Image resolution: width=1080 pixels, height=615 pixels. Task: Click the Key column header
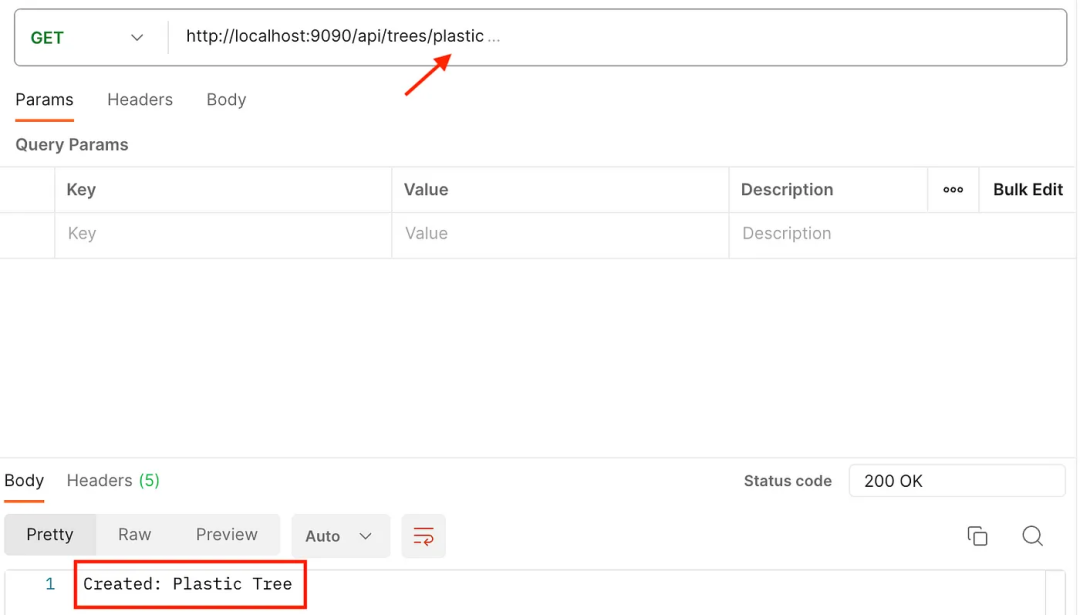click(81, 190)
